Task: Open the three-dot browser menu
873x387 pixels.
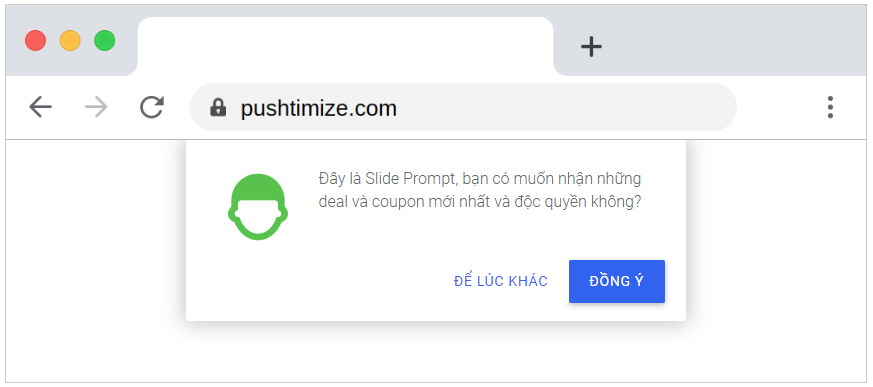Action: point(830,107)
